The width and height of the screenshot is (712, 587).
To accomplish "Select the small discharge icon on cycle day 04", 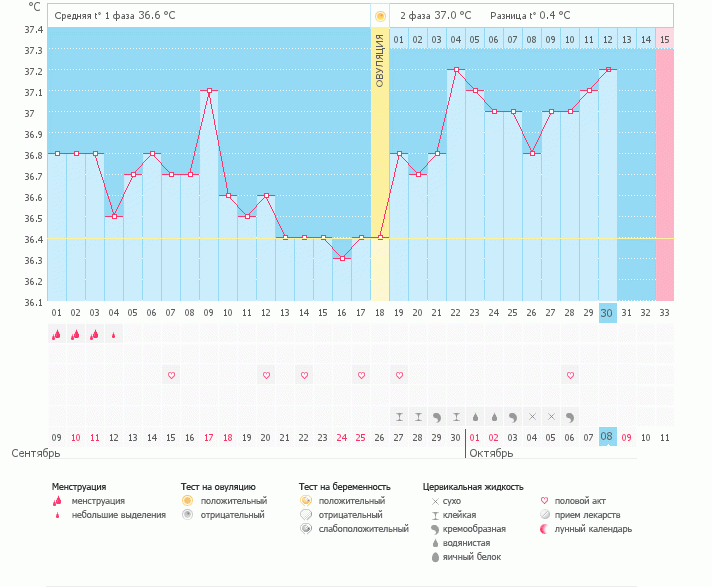I will pyautogui.click(x=114, y=335).
